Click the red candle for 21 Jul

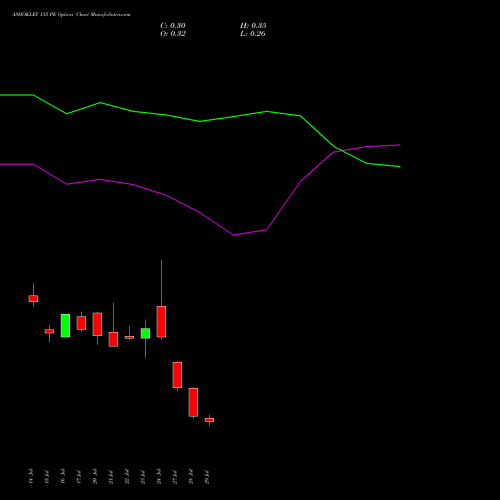tap(113, 339)
